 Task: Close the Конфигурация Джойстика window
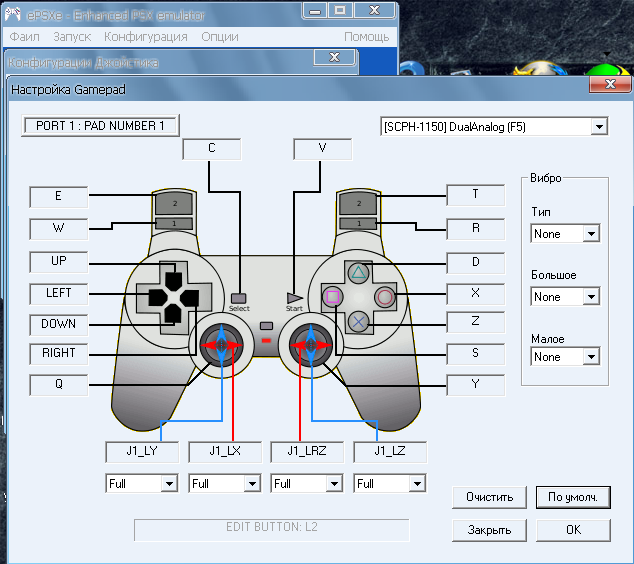pyautogui.click(x=334, y=57)
